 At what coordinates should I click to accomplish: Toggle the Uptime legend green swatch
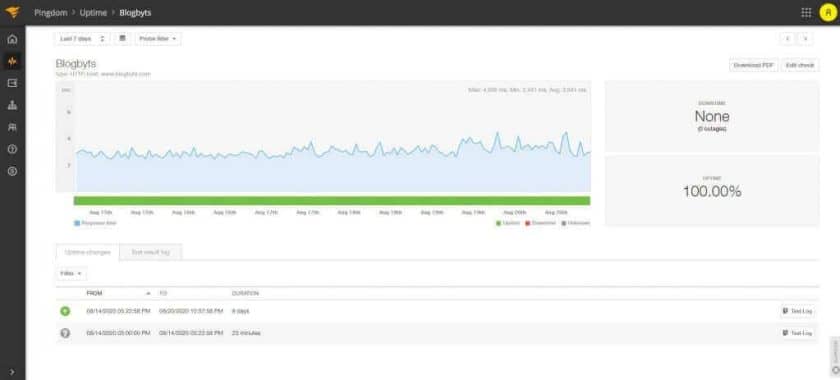tap(499, 223)
